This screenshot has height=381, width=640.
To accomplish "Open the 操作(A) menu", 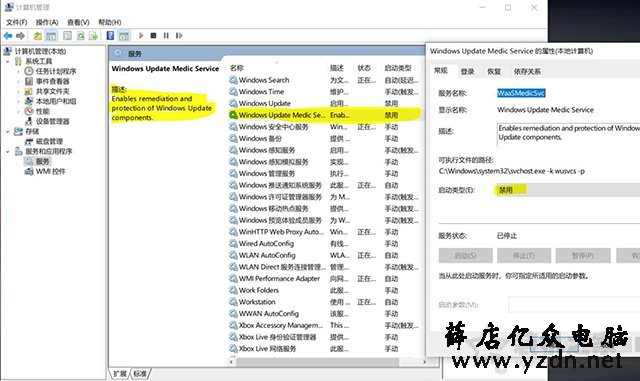I will (47, 22).
